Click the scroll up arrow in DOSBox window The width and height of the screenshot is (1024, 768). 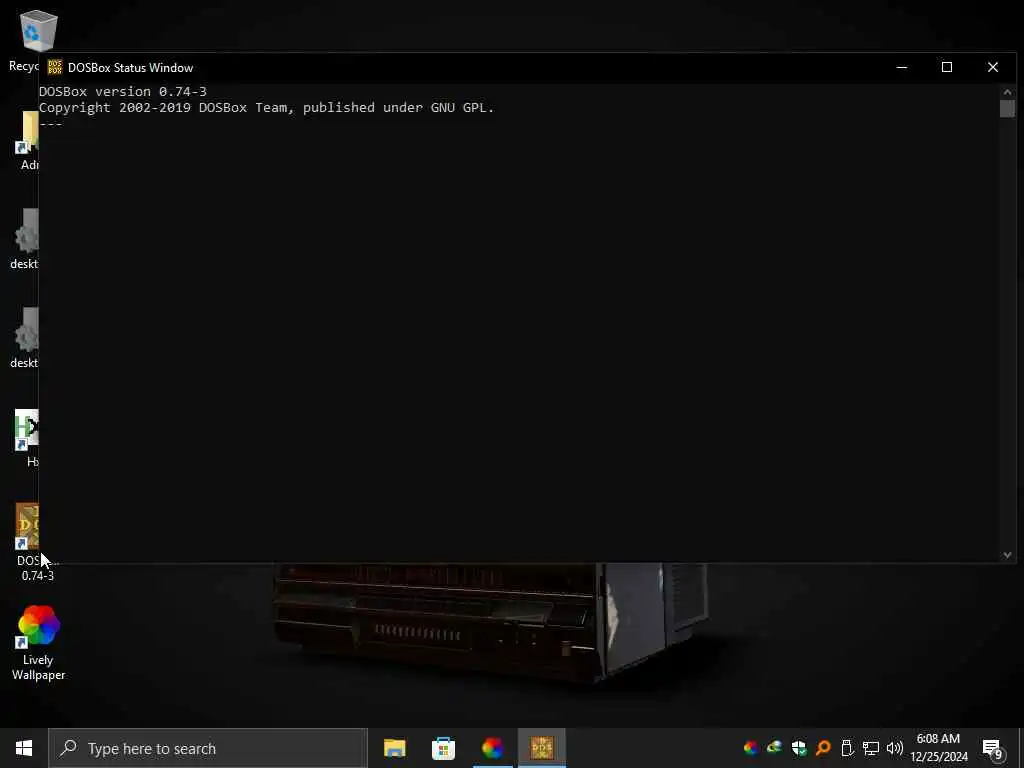1007,91
